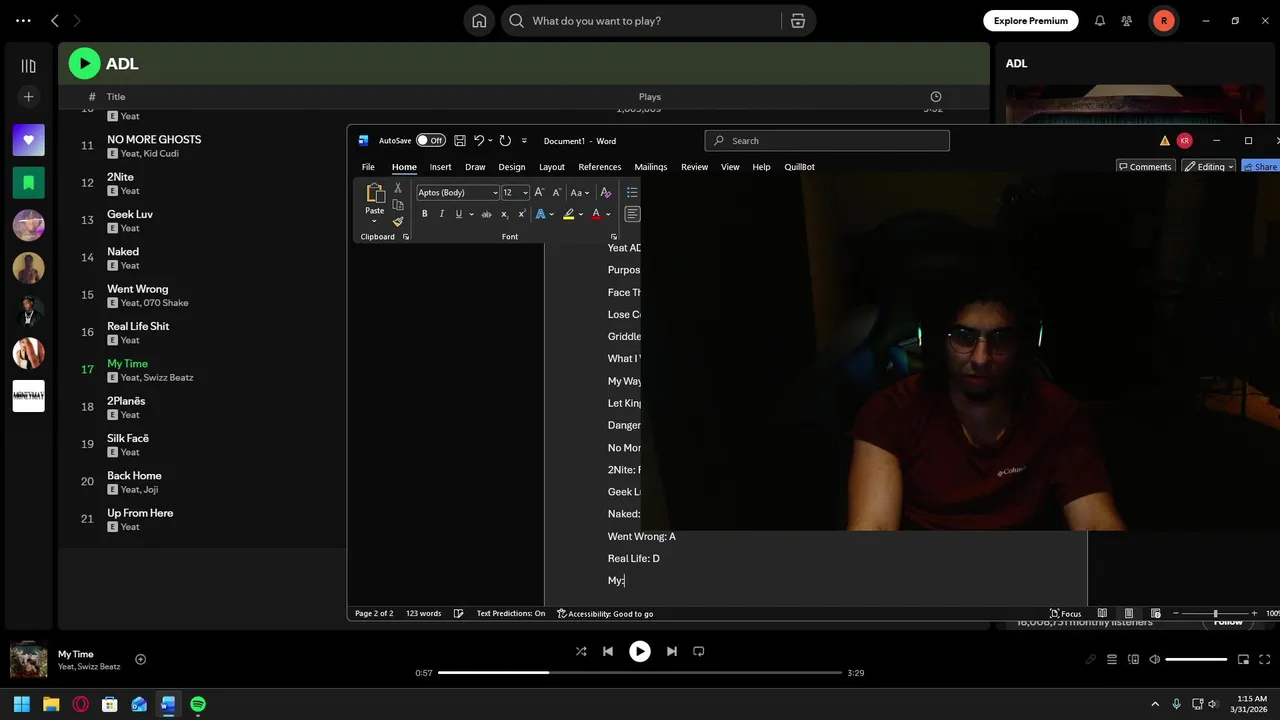This screenshot has width=1280, height=720.
Task: Save the Word document
Action: pos(460,141)
